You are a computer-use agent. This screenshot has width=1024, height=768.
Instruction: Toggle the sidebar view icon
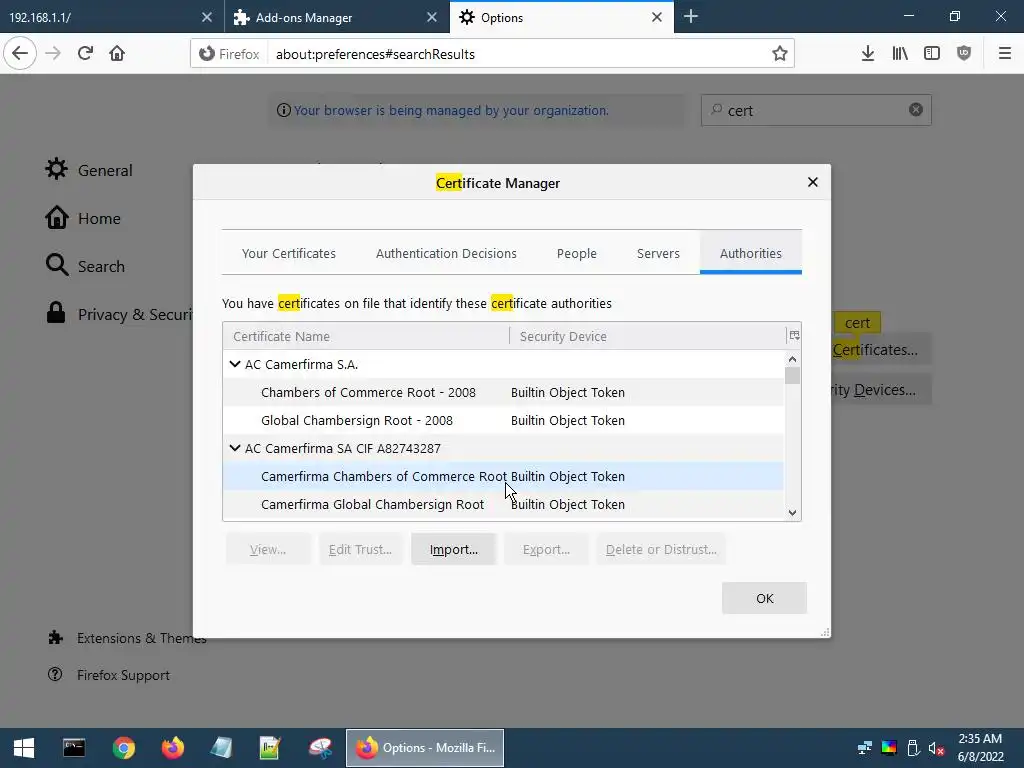pyautogui.click(x=932, y=54)
